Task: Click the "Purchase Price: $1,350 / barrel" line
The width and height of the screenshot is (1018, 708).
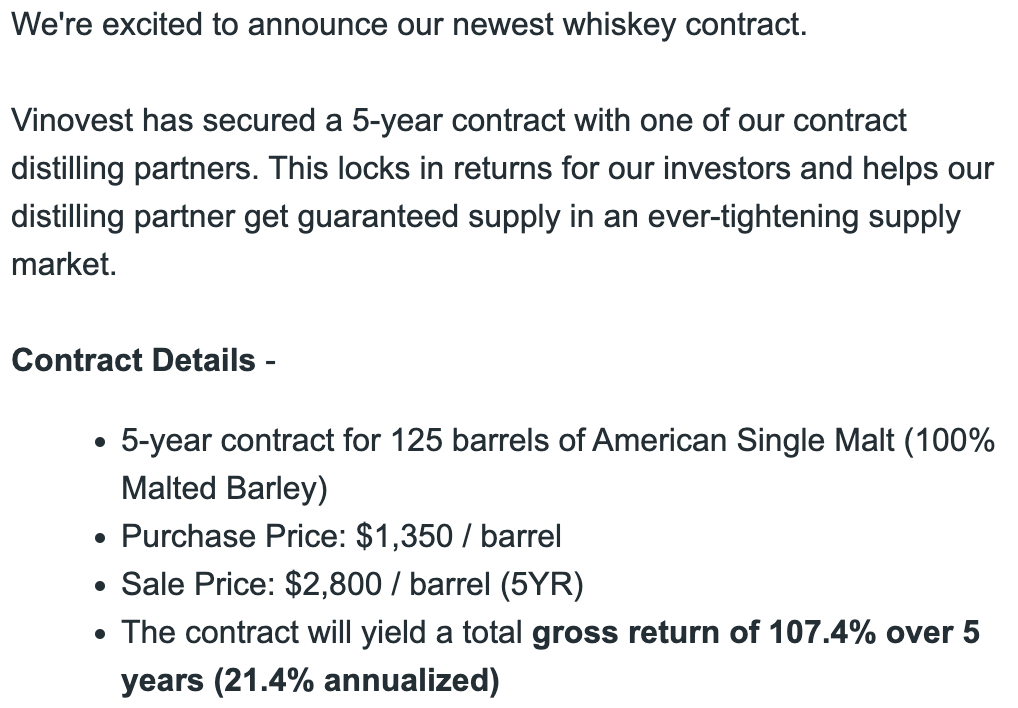Action: 341,537
